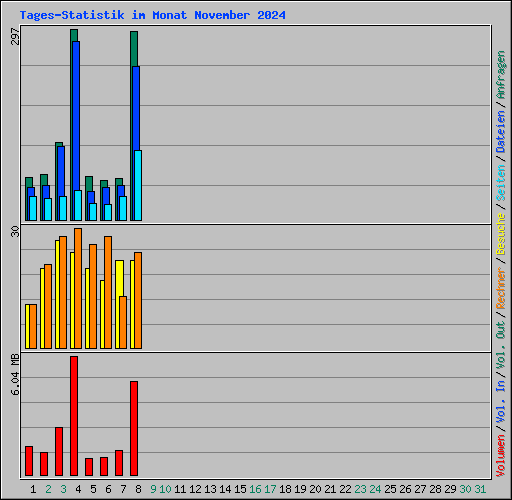This screenshot has width=512, height=500.
Task: Click day label "1" on the x-axis
Action: [33, 489]
